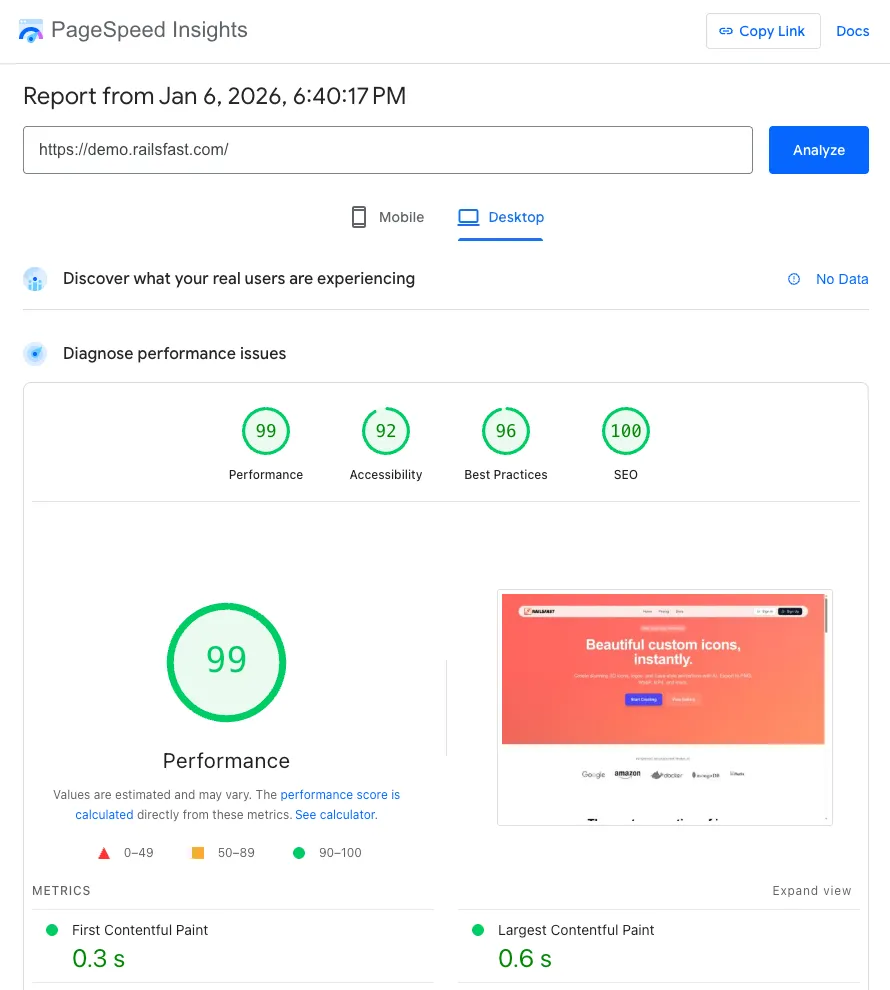890x990 pixels.
Task: Click Expand view above the metrics
Action: click(811, 890)
